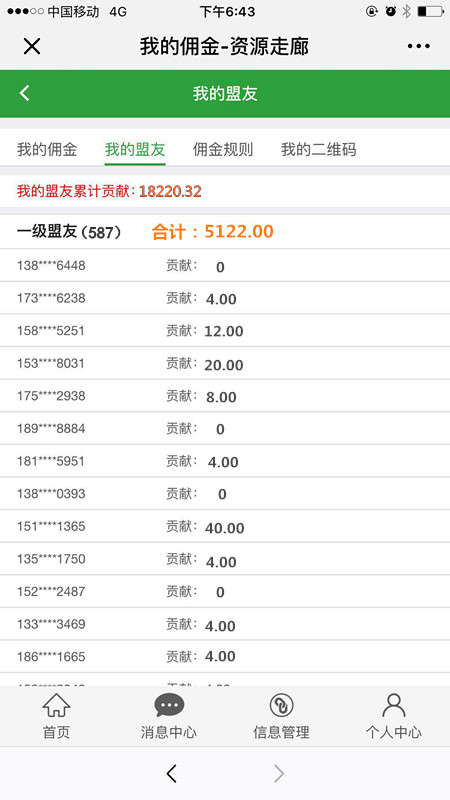This screenshot has width=450, height=800.
Task: Open 个人中心 person icon
Action: point(393,705)
